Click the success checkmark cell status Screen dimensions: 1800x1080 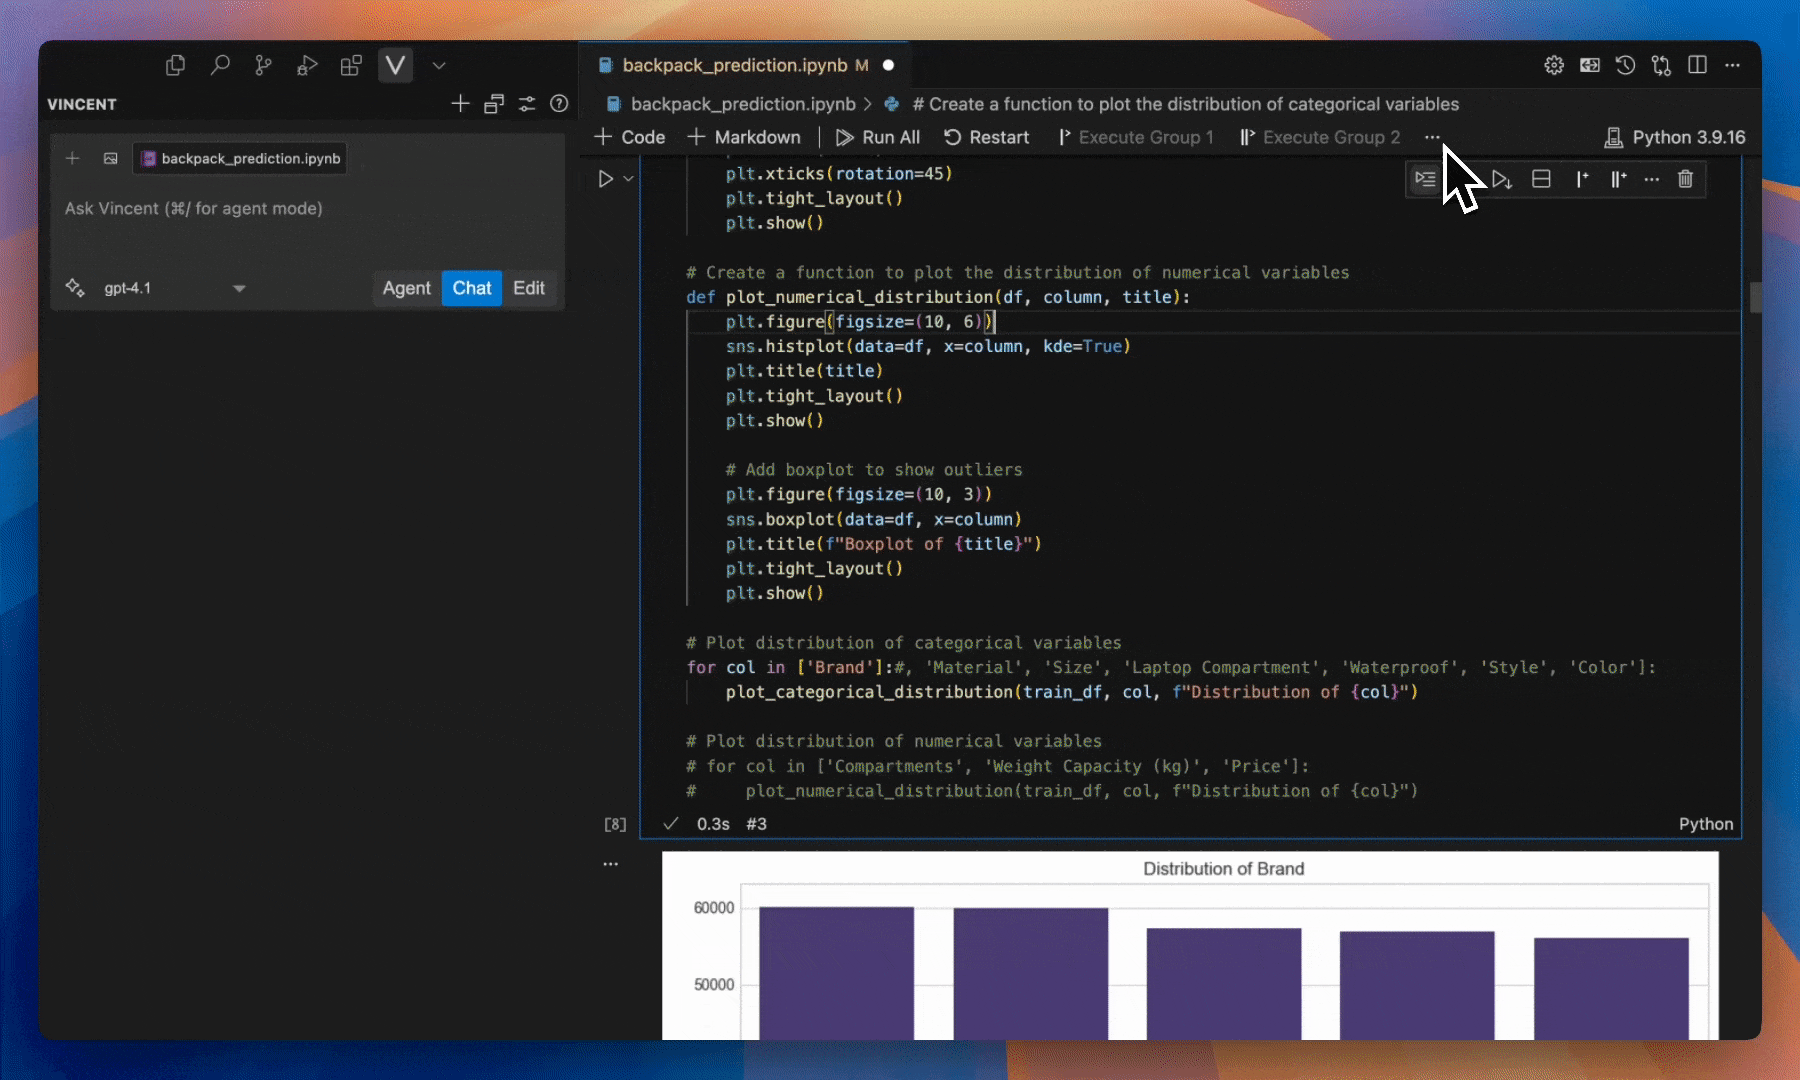[670, 824]
